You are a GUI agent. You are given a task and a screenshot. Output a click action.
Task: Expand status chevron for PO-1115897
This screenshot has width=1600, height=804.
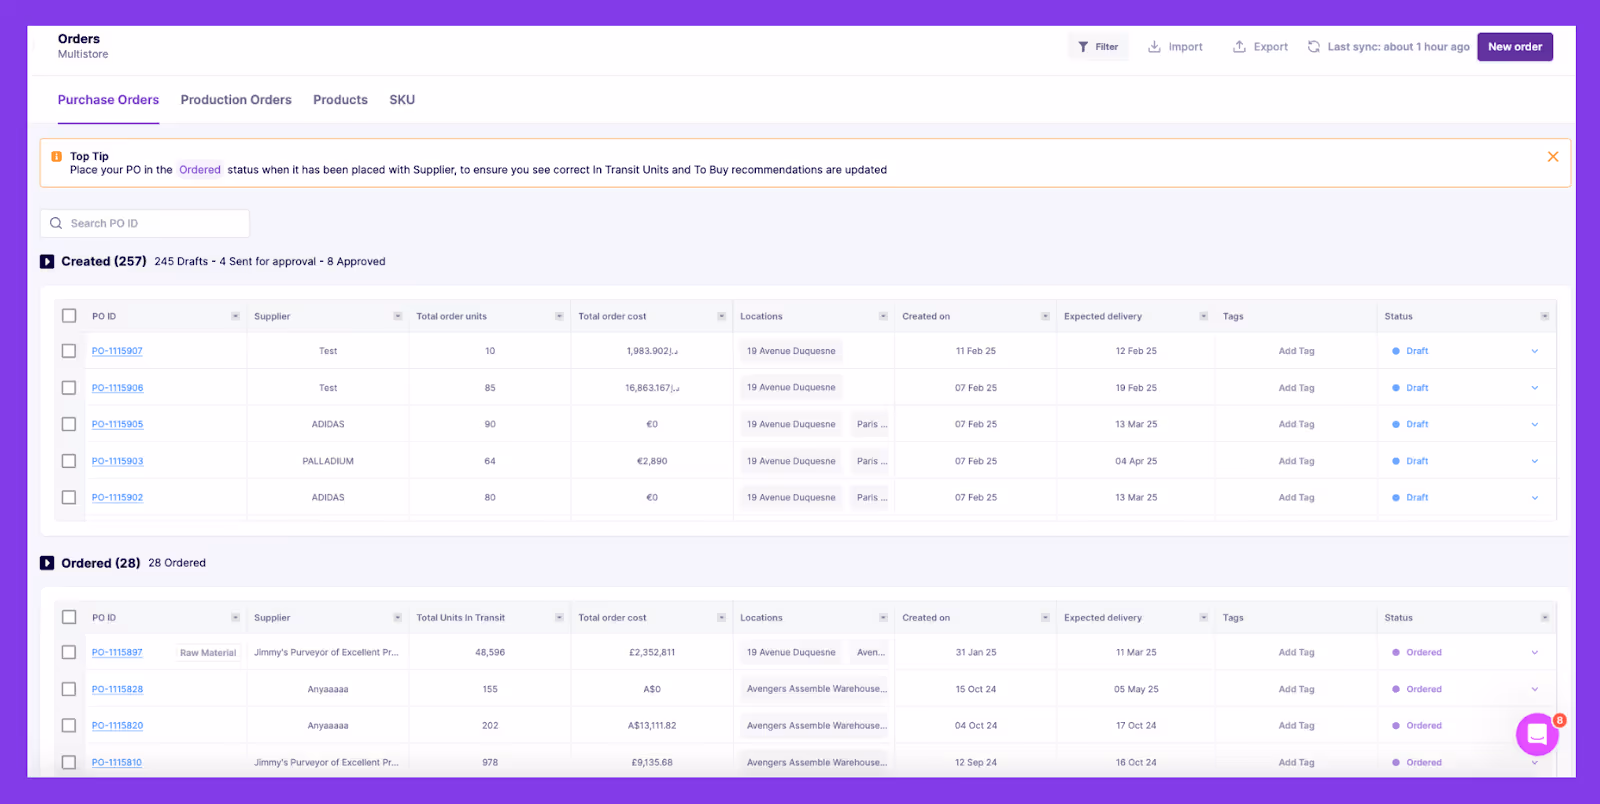1534,652
